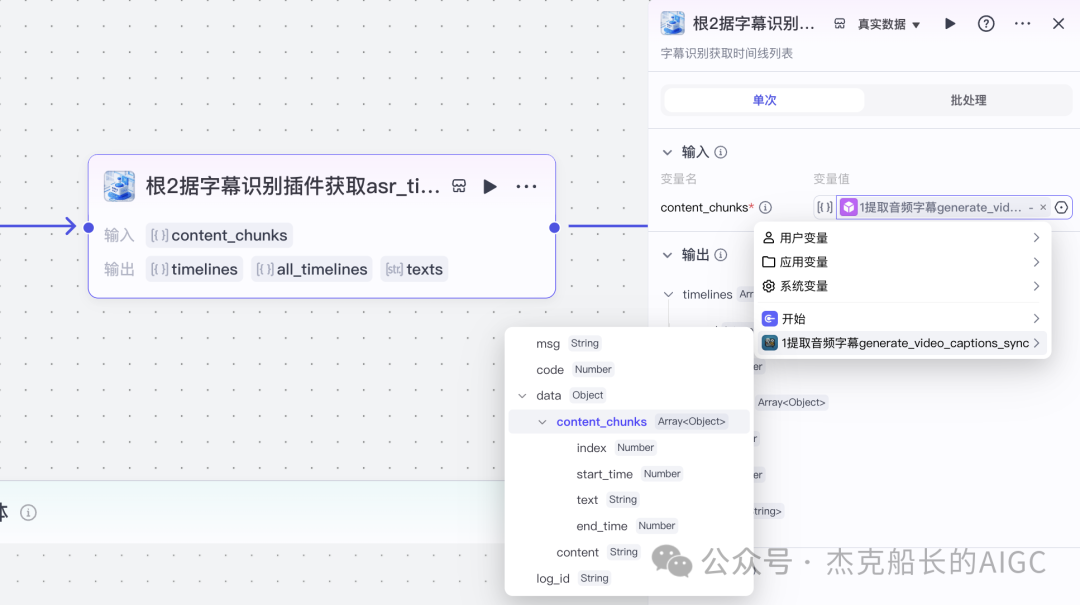Click the 开始 node icon
This screenshot has width=1080, height=605.
point(769,318)
